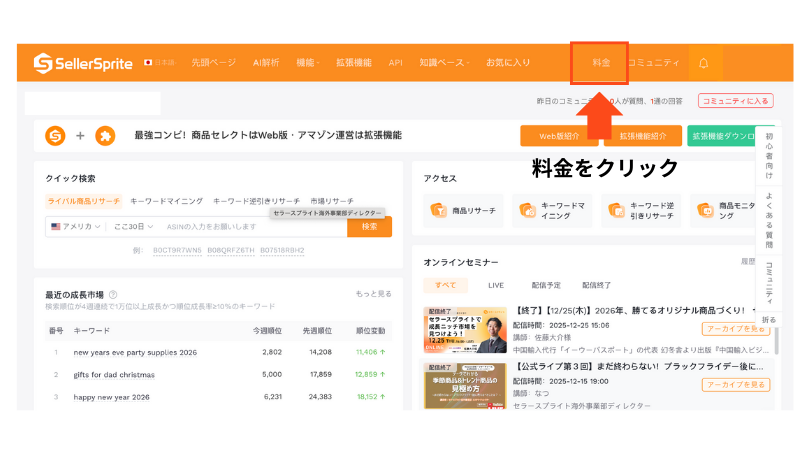
Task: Expand the ここ30日 period dropdown
Action: pyautogui.click(x=133, y=227)
